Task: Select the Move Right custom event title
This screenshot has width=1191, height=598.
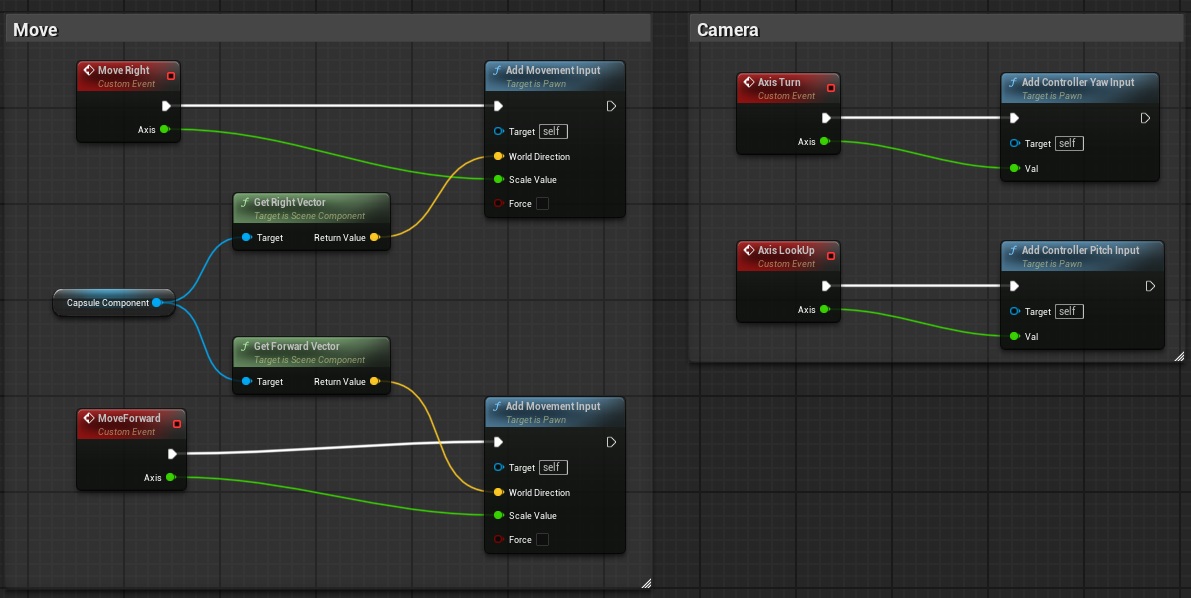Action: coord(123,70)
